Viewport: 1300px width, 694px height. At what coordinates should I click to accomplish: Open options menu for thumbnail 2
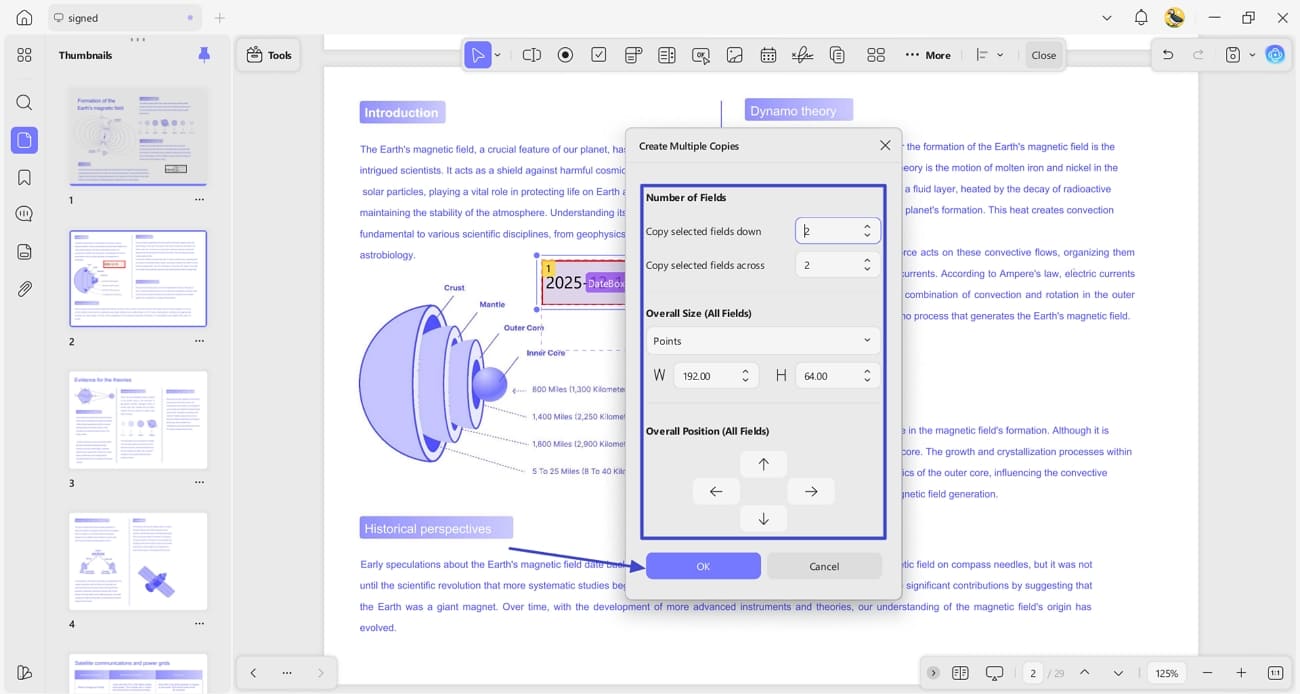199,341
